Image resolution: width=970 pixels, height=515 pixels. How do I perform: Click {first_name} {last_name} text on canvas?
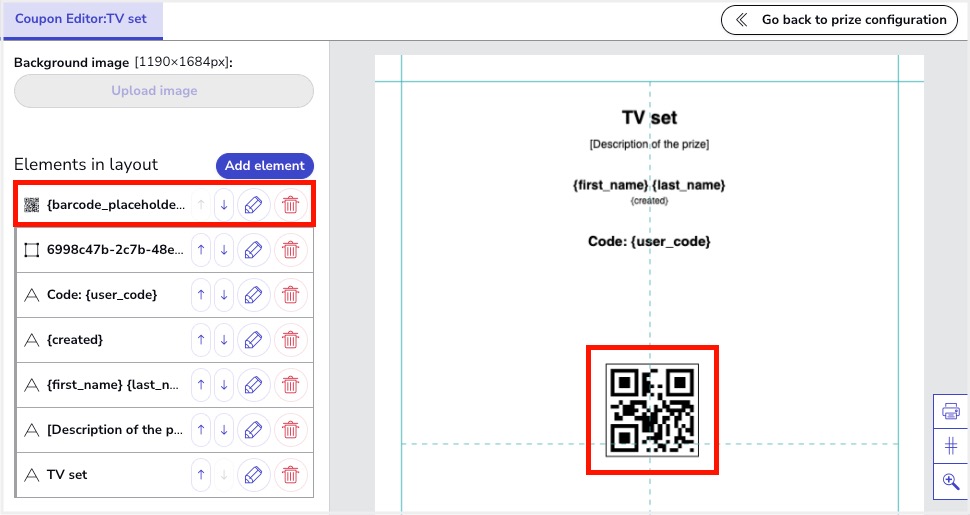[649, 185]
